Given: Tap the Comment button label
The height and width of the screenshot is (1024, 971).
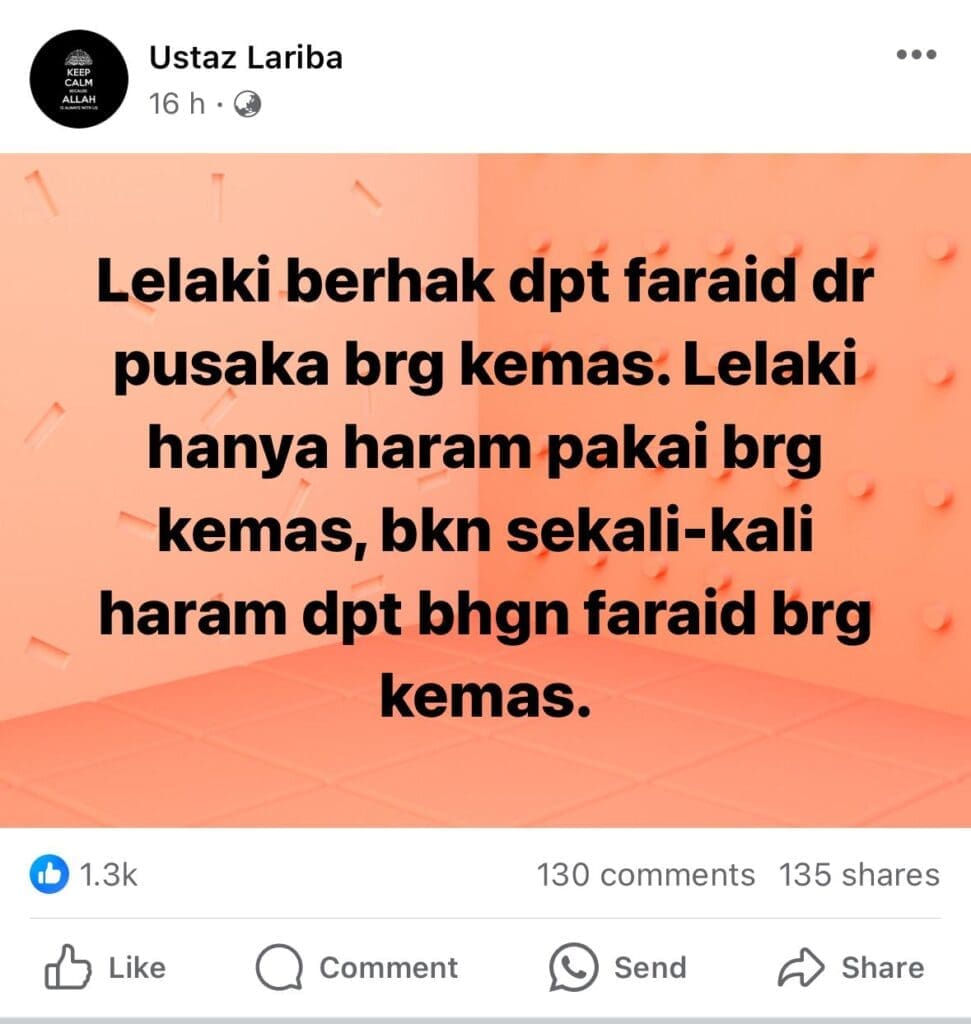Looking at the screenshot, I should click(x=389, y=968).
